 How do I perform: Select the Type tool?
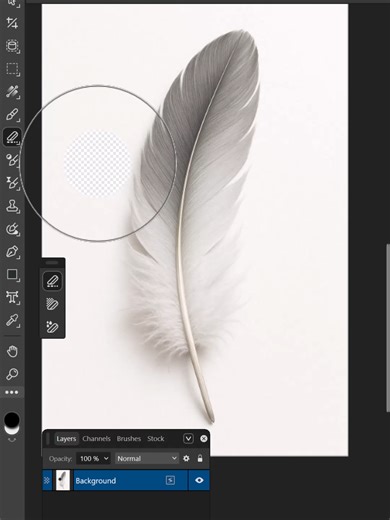click(x=12, y=297)
